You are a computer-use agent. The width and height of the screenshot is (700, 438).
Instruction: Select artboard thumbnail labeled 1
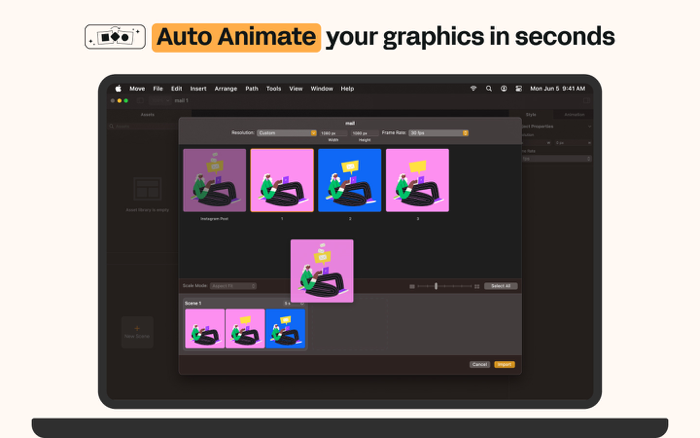282,180
